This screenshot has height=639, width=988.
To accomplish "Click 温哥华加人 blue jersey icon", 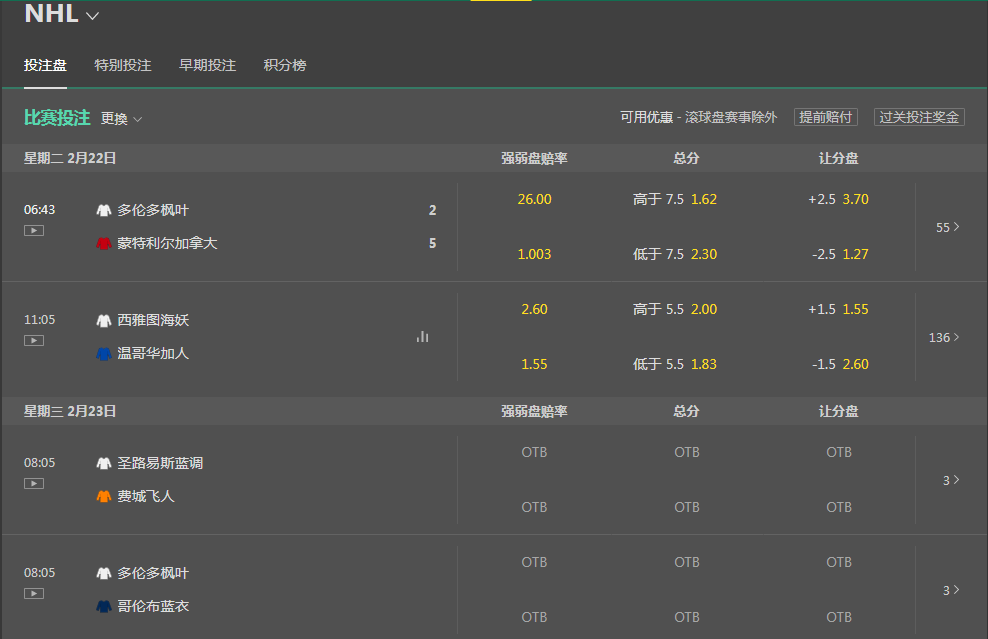I will [104, 354].
